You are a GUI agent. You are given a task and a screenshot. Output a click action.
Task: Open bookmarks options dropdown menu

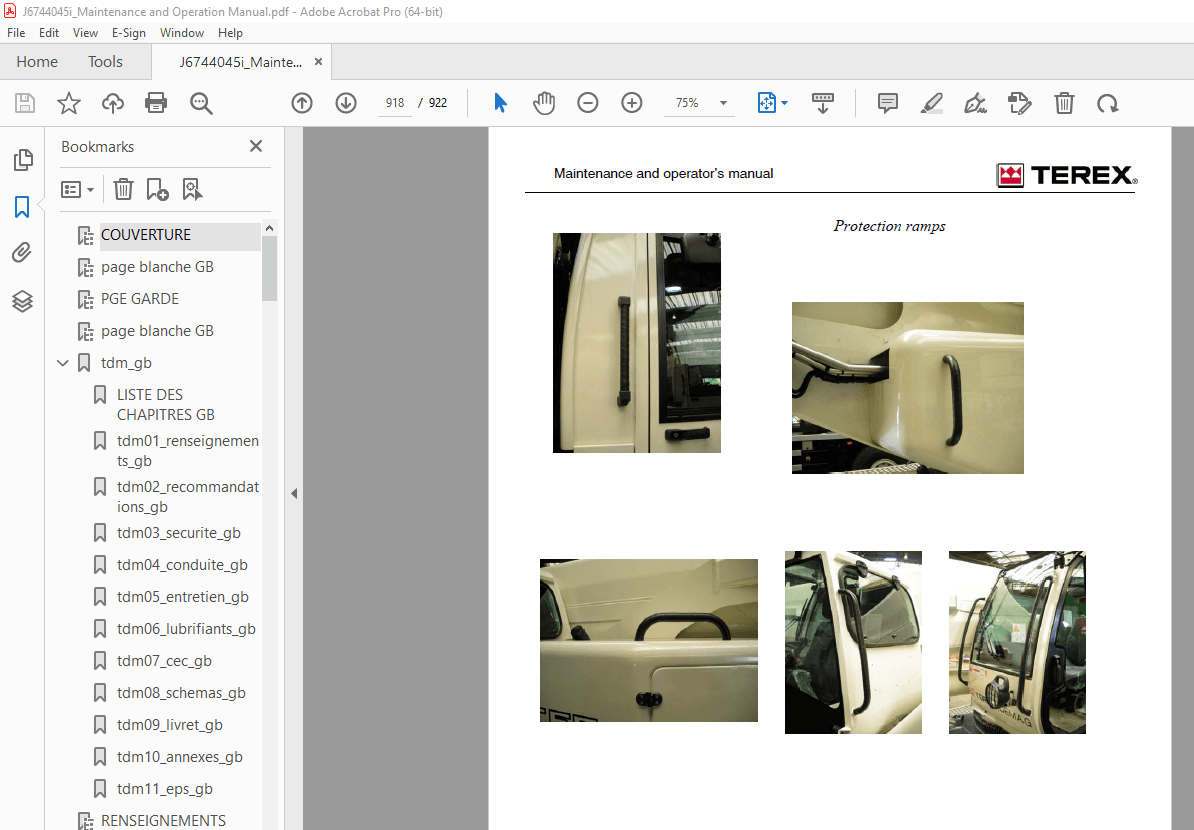tap(78, 189)
